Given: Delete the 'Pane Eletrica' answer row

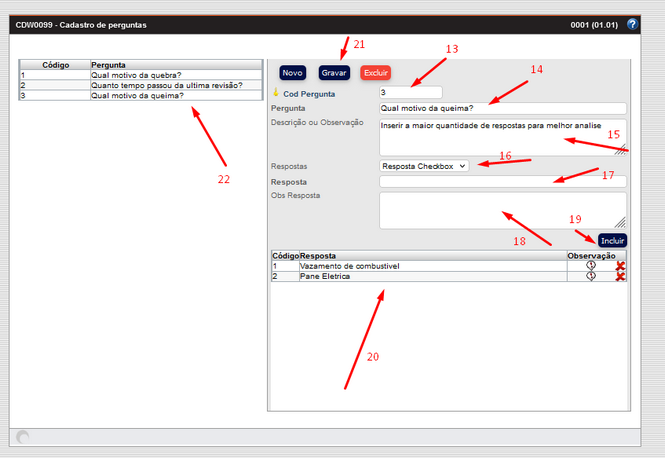Looking at the screenshot, I should click(x=620, y=276).
